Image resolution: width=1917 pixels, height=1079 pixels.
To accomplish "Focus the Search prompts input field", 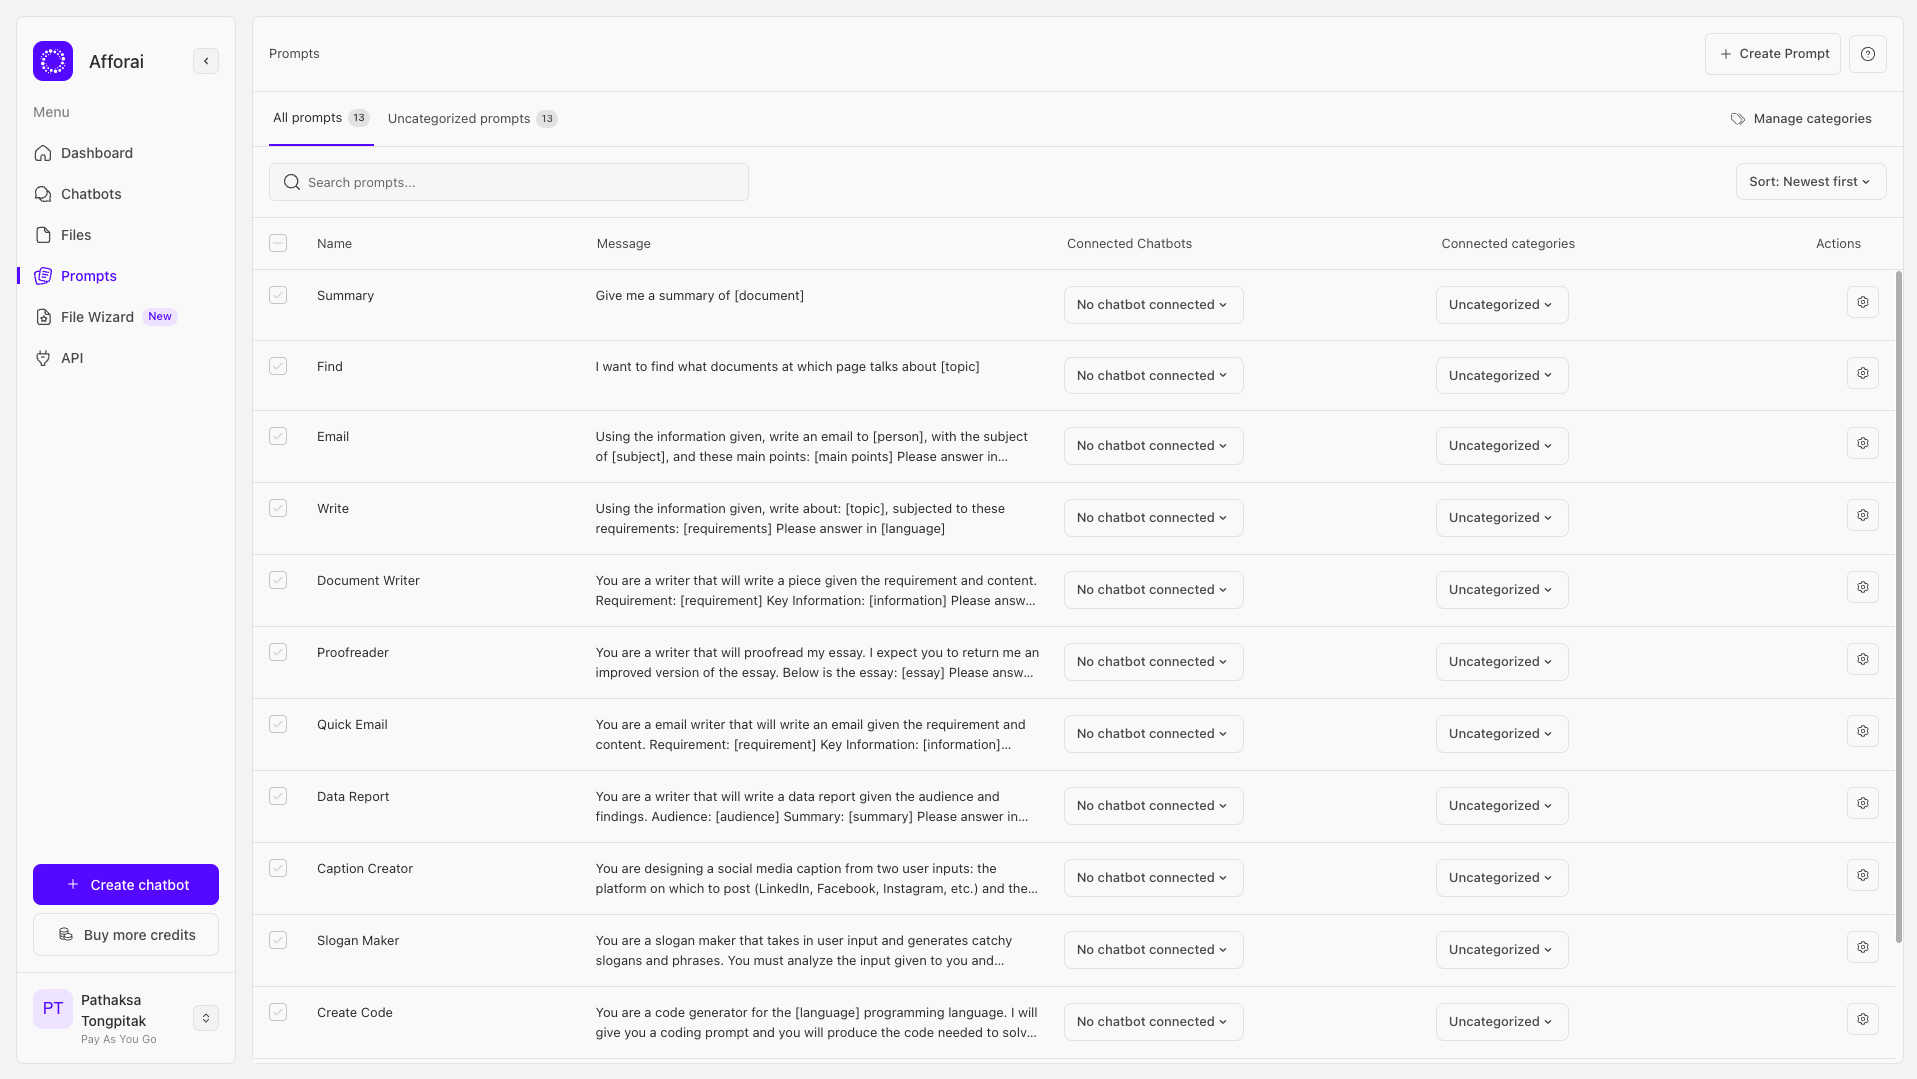I will pyautogui.click(x=509, y=182).
